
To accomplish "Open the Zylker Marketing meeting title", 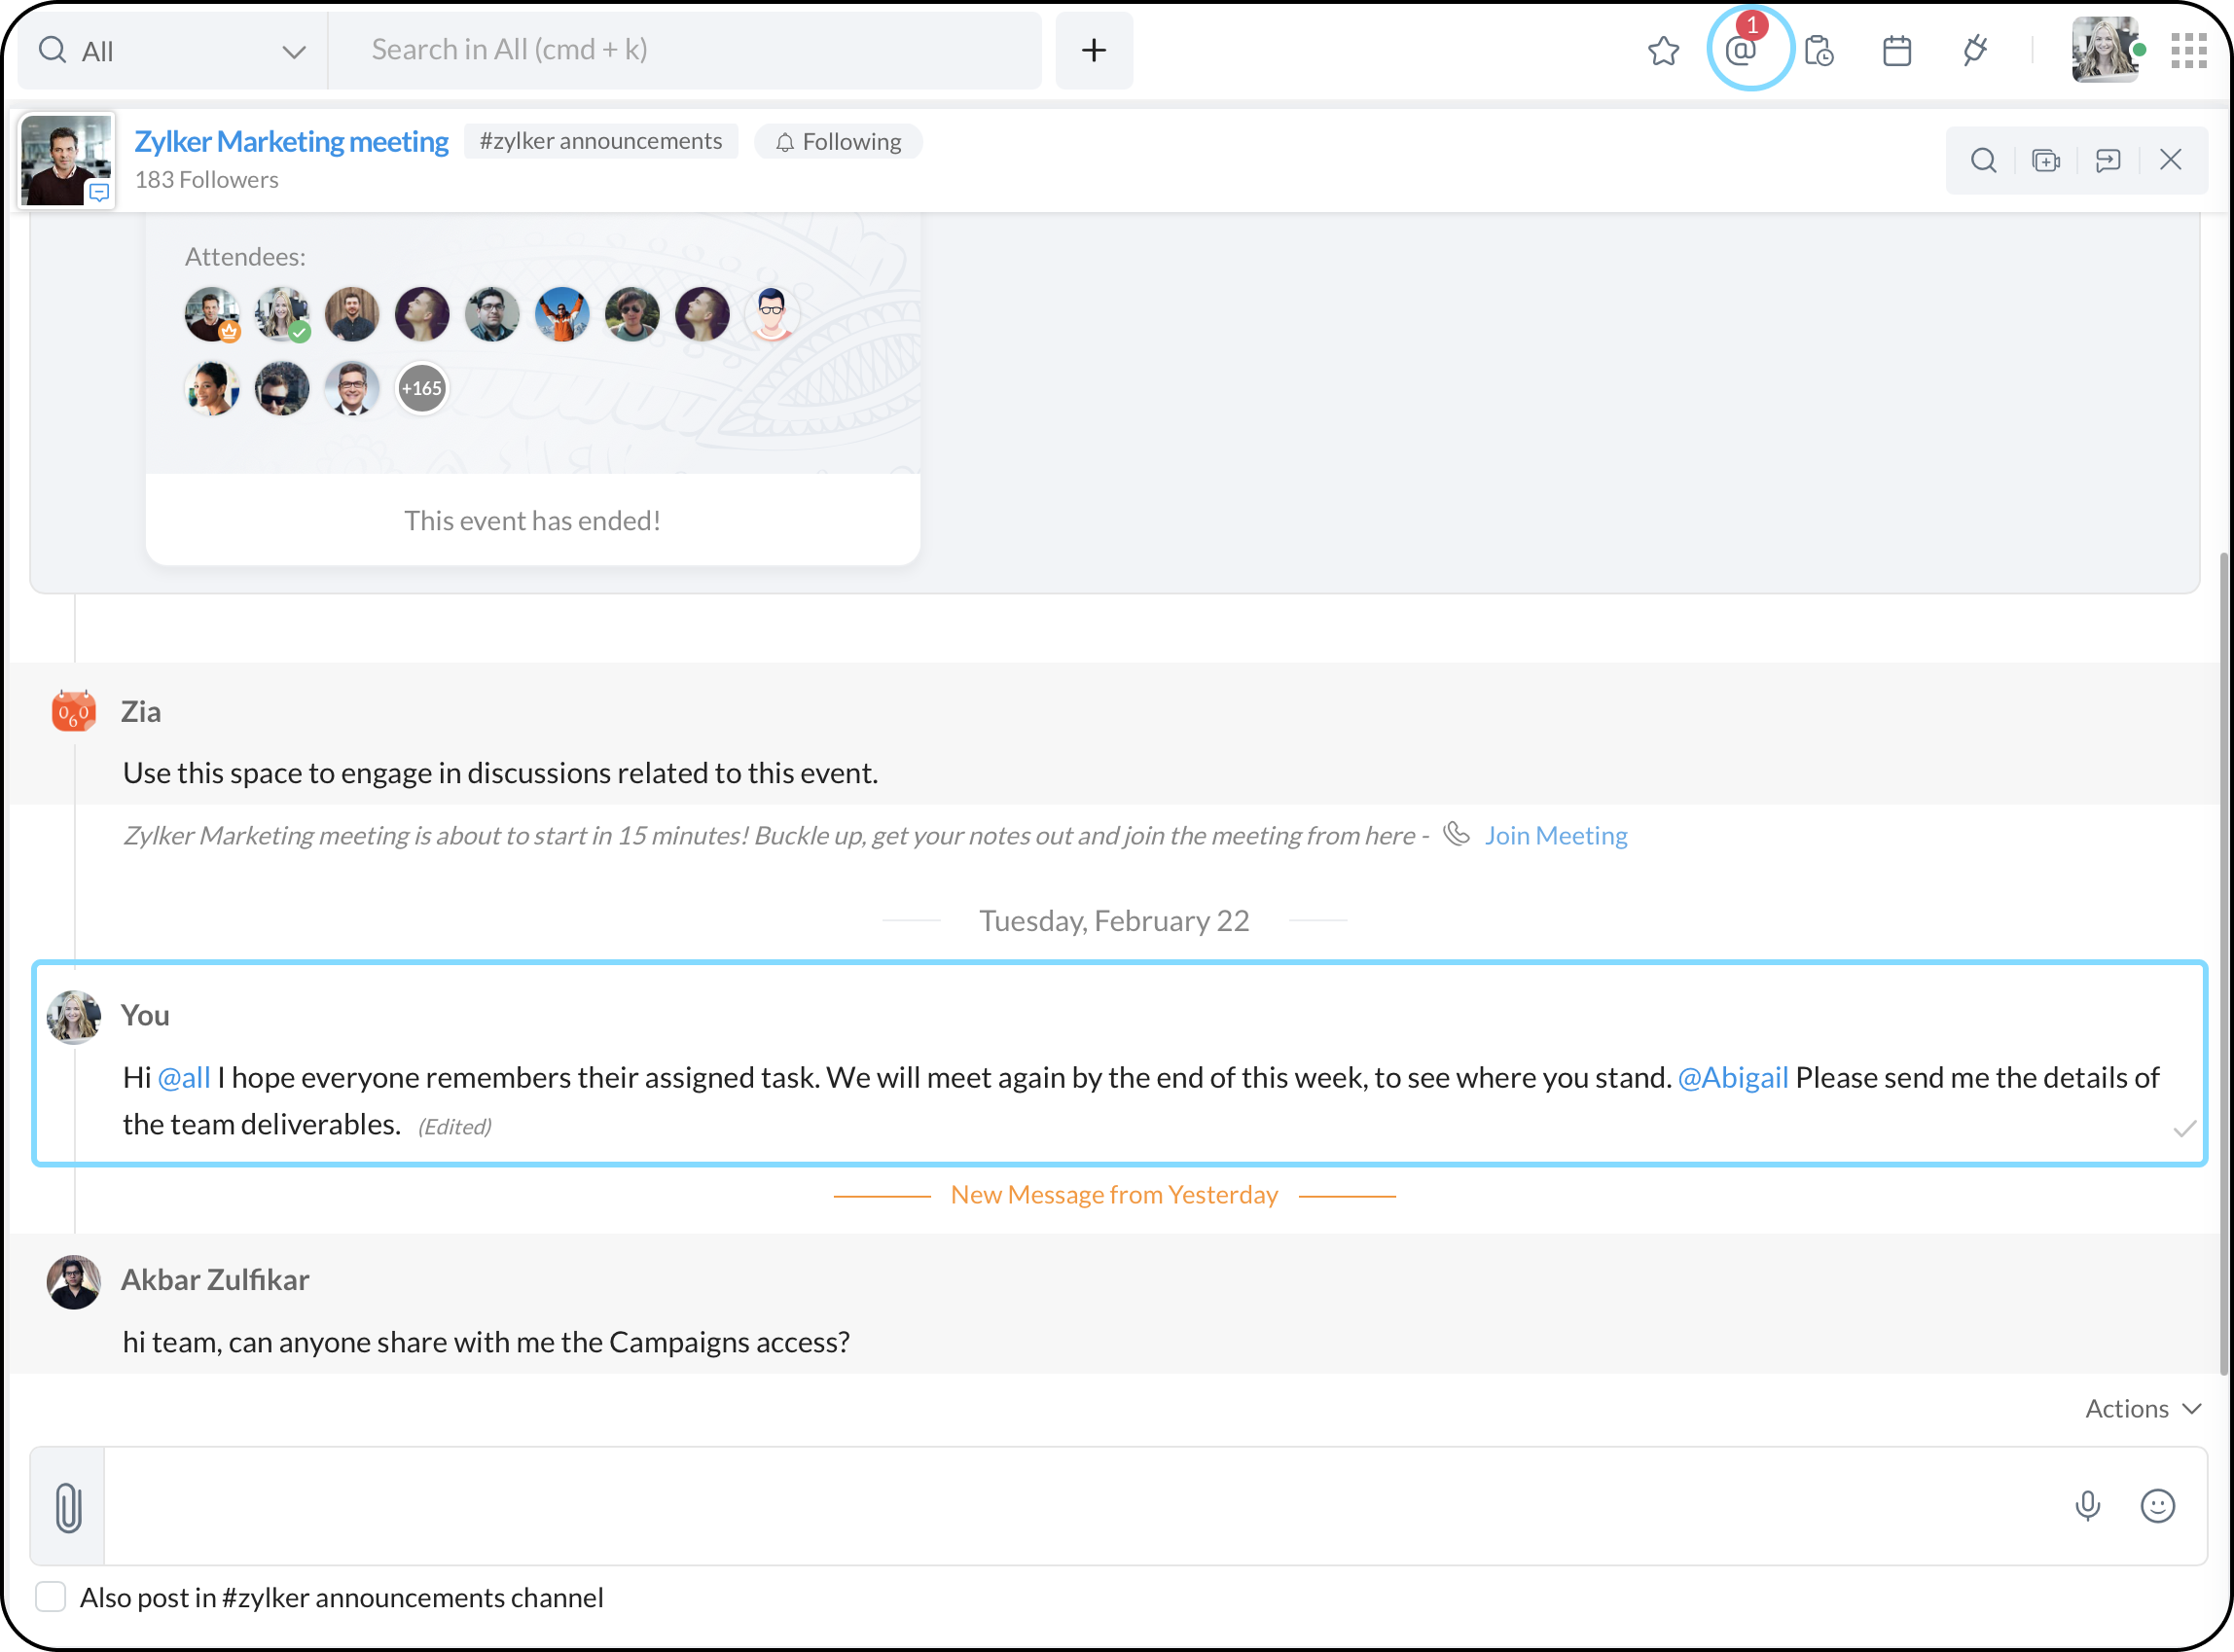I will point(291,141).
